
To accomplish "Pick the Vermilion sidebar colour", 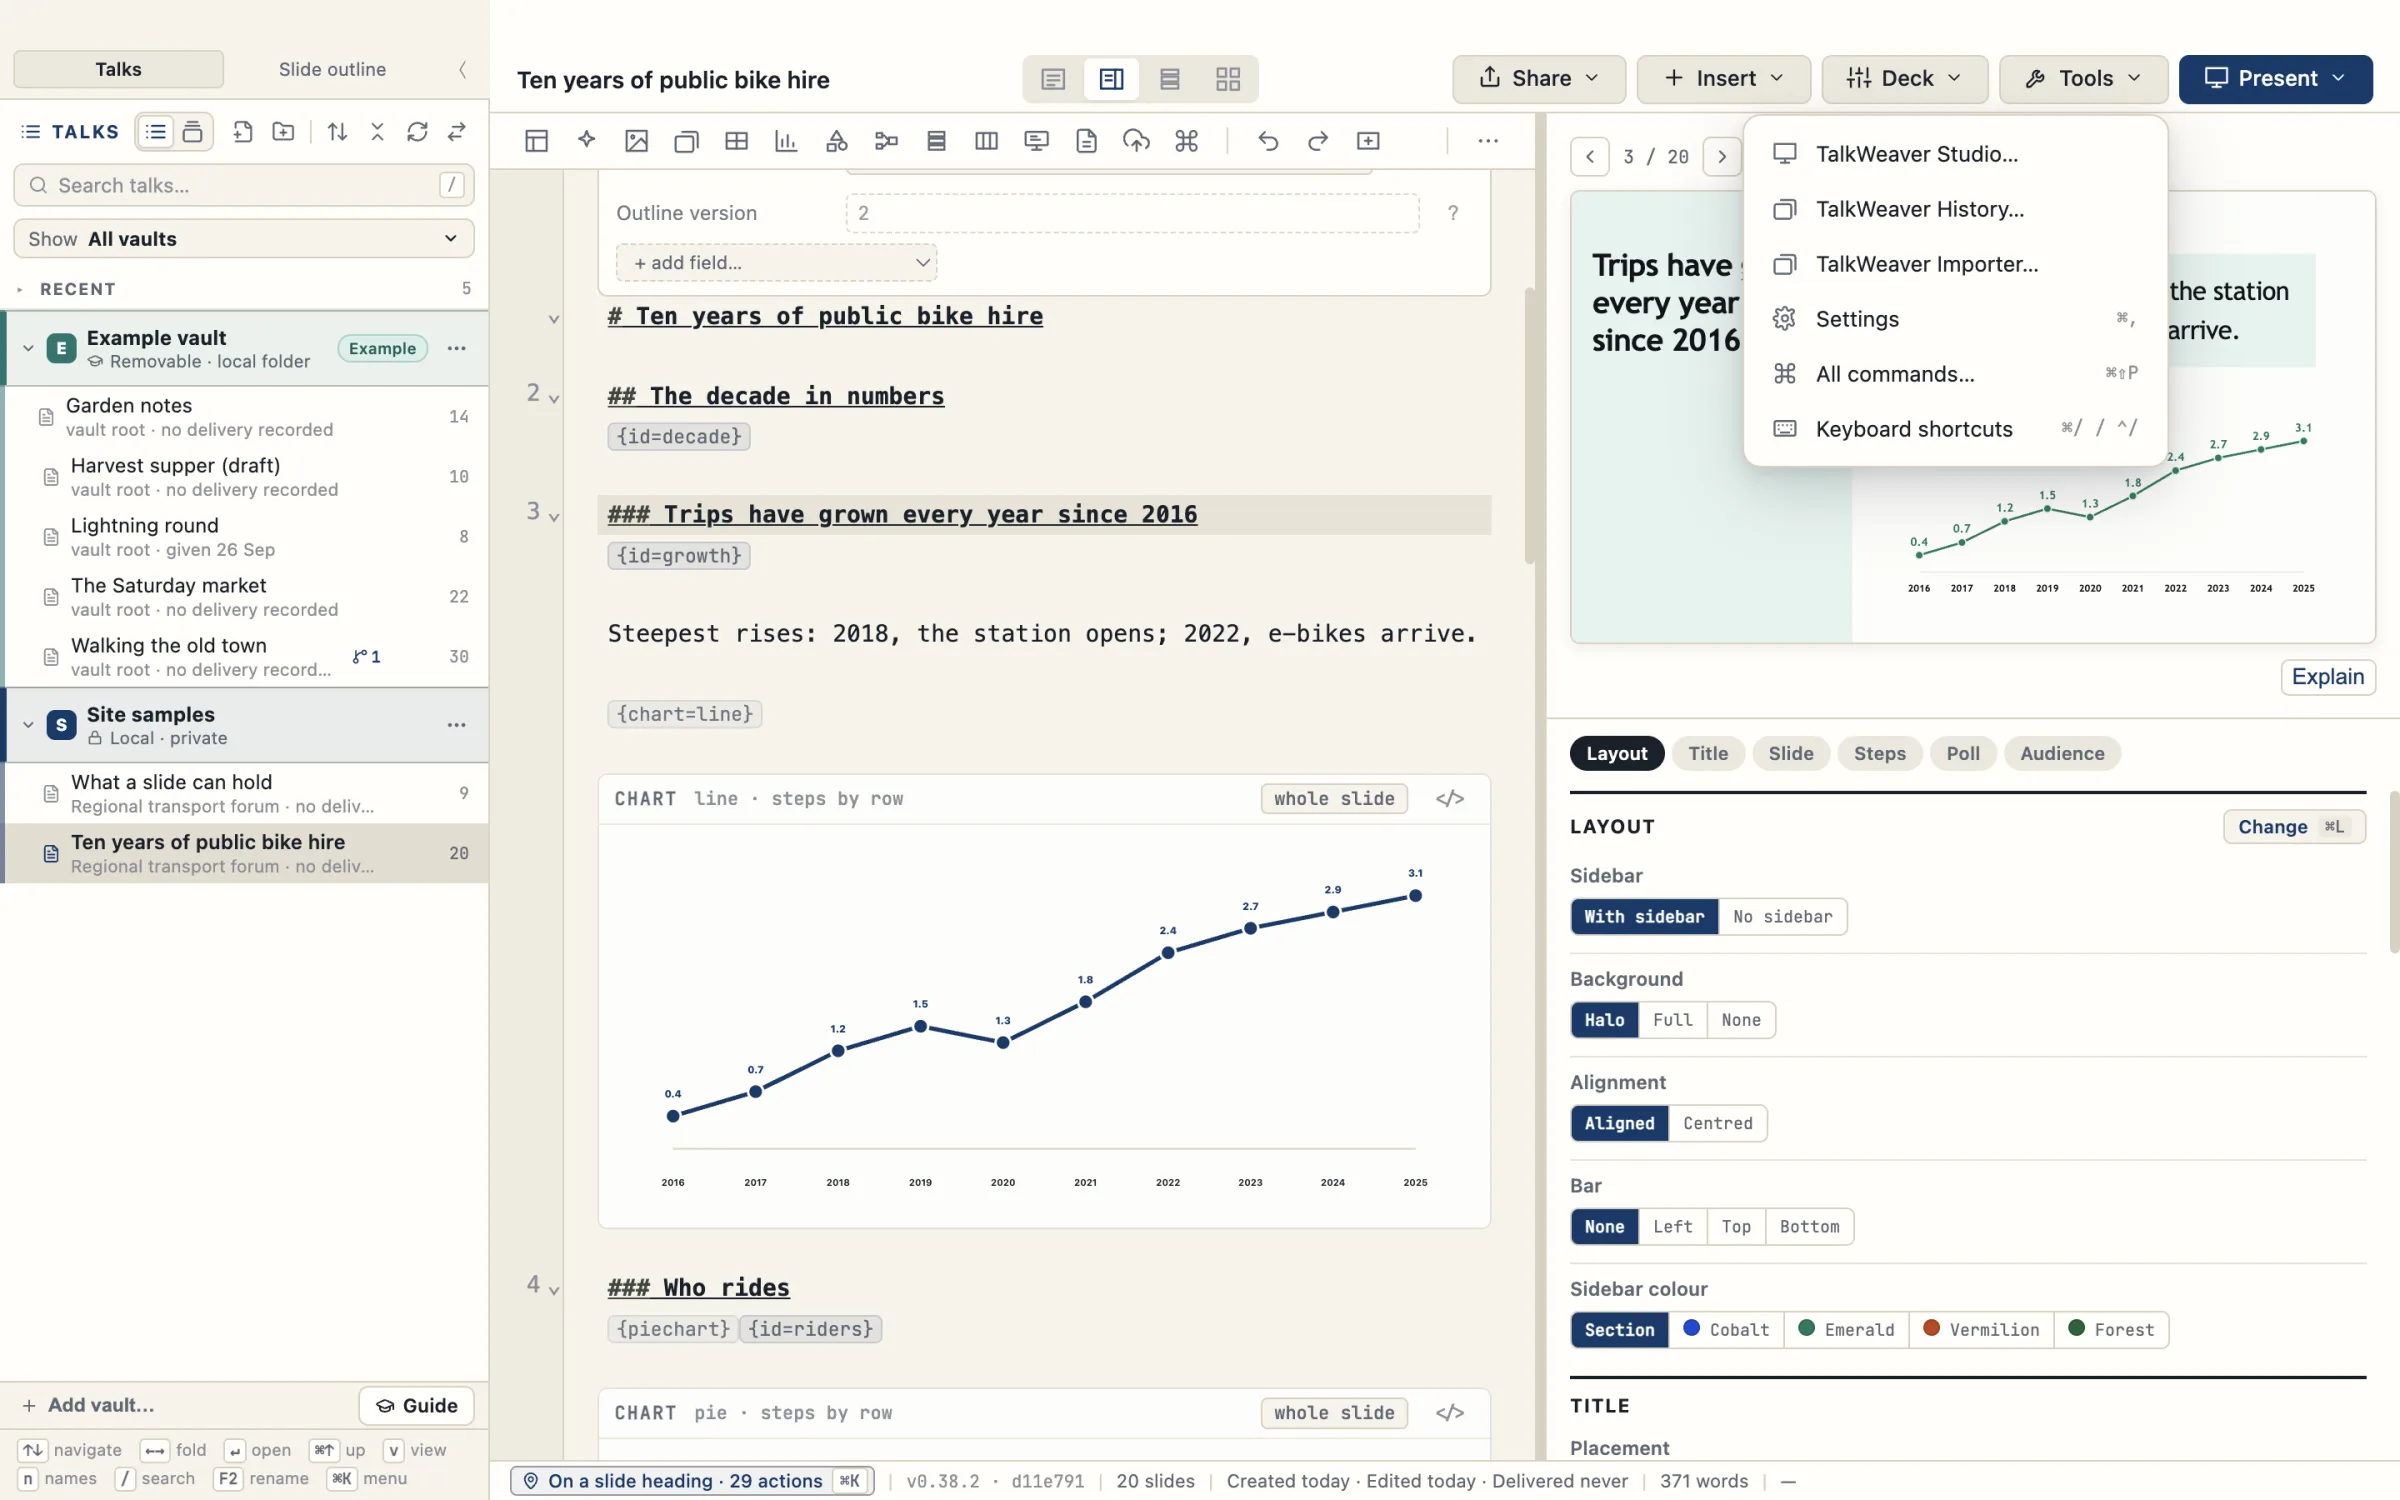I will coord(1982,1330).
